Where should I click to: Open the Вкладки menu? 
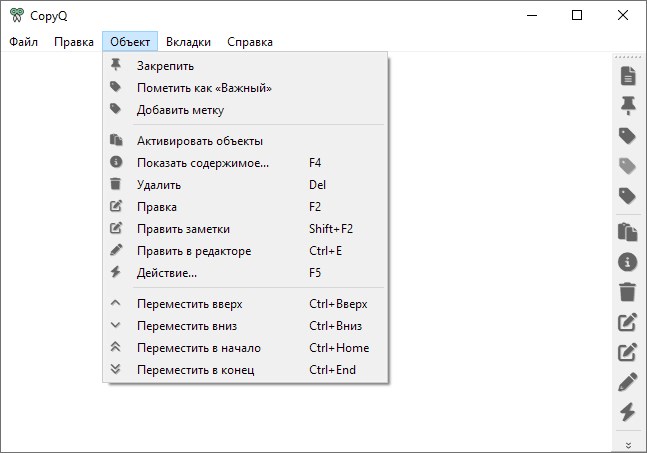[x=188, y=42]
